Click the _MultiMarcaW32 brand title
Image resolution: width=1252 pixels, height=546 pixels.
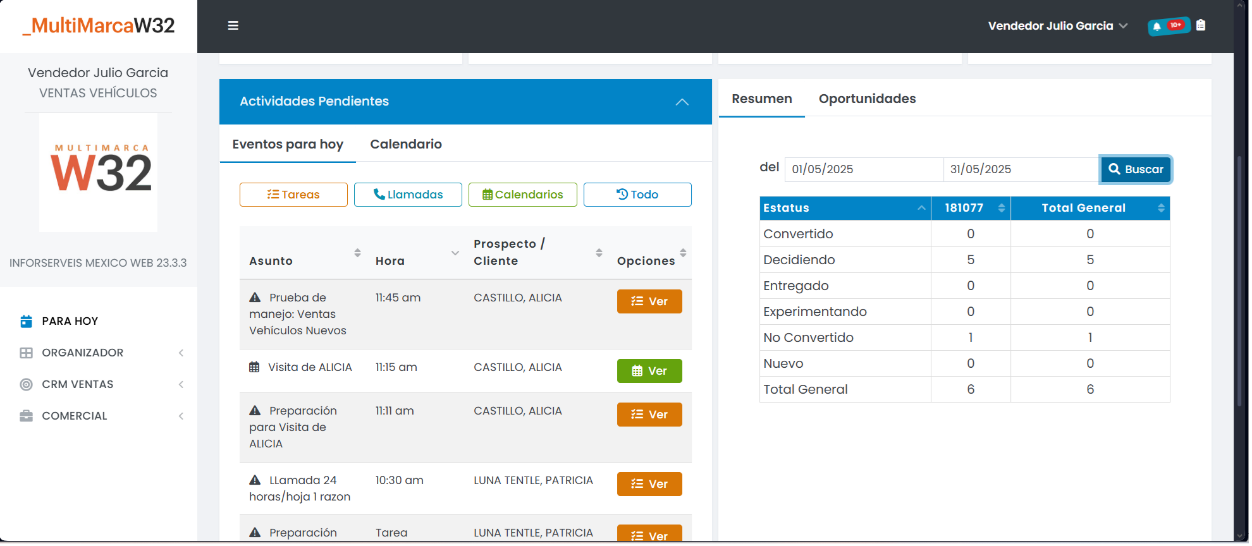(x=98, y=26)
